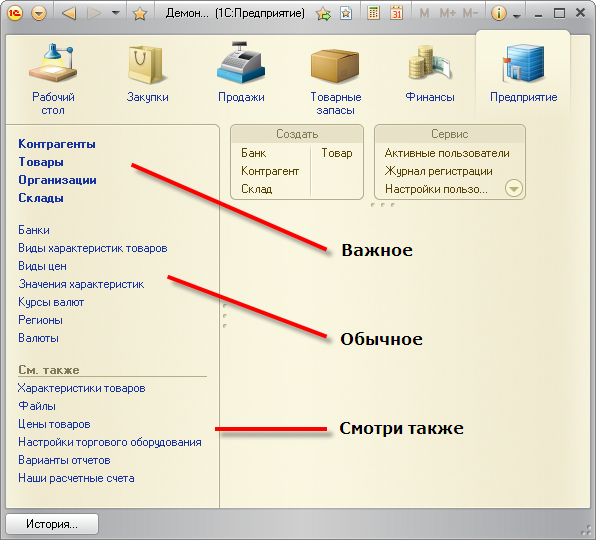Open Виды цен link
Screen dimensions: 596x540
[43, 266]
